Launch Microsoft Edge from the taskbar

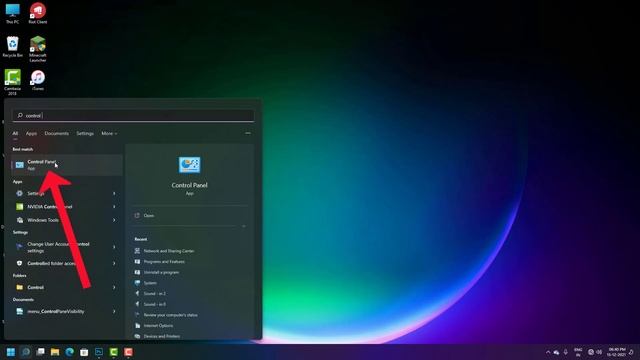click(x=69, y=352)
